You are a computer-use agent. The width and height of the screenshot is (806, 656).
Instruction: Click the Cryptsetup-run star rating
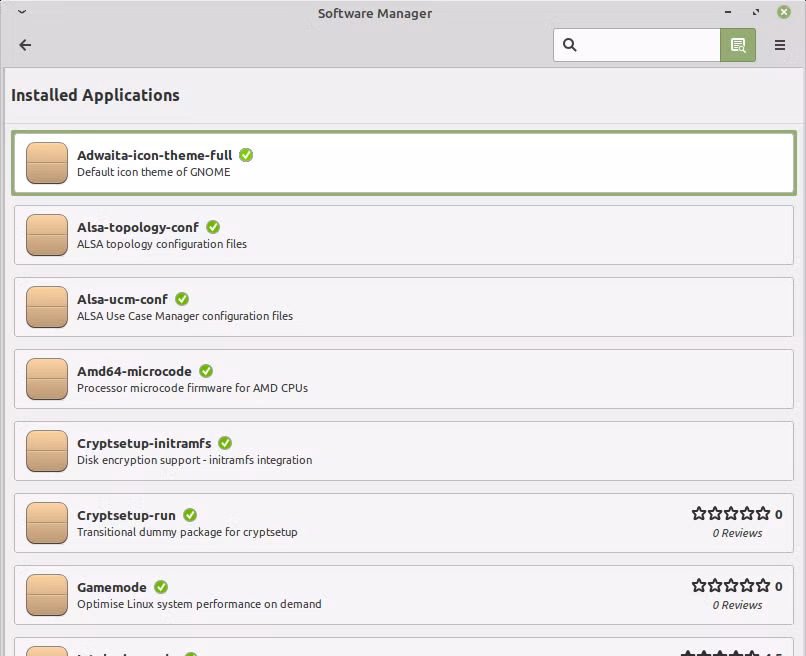[731, 514]
